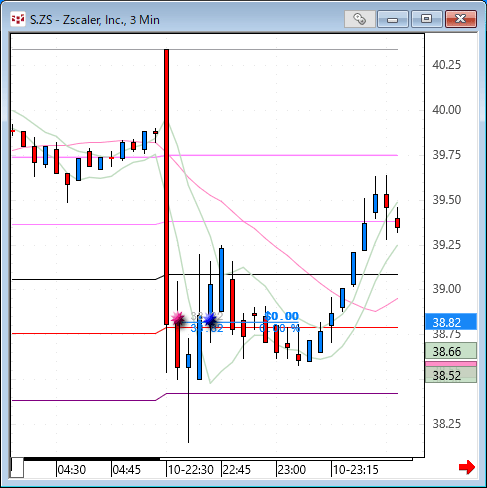Click the 38.25 price scale value
Image resolution: width=487 pixels, height=488 pixels.
click(x=447, y=424)
